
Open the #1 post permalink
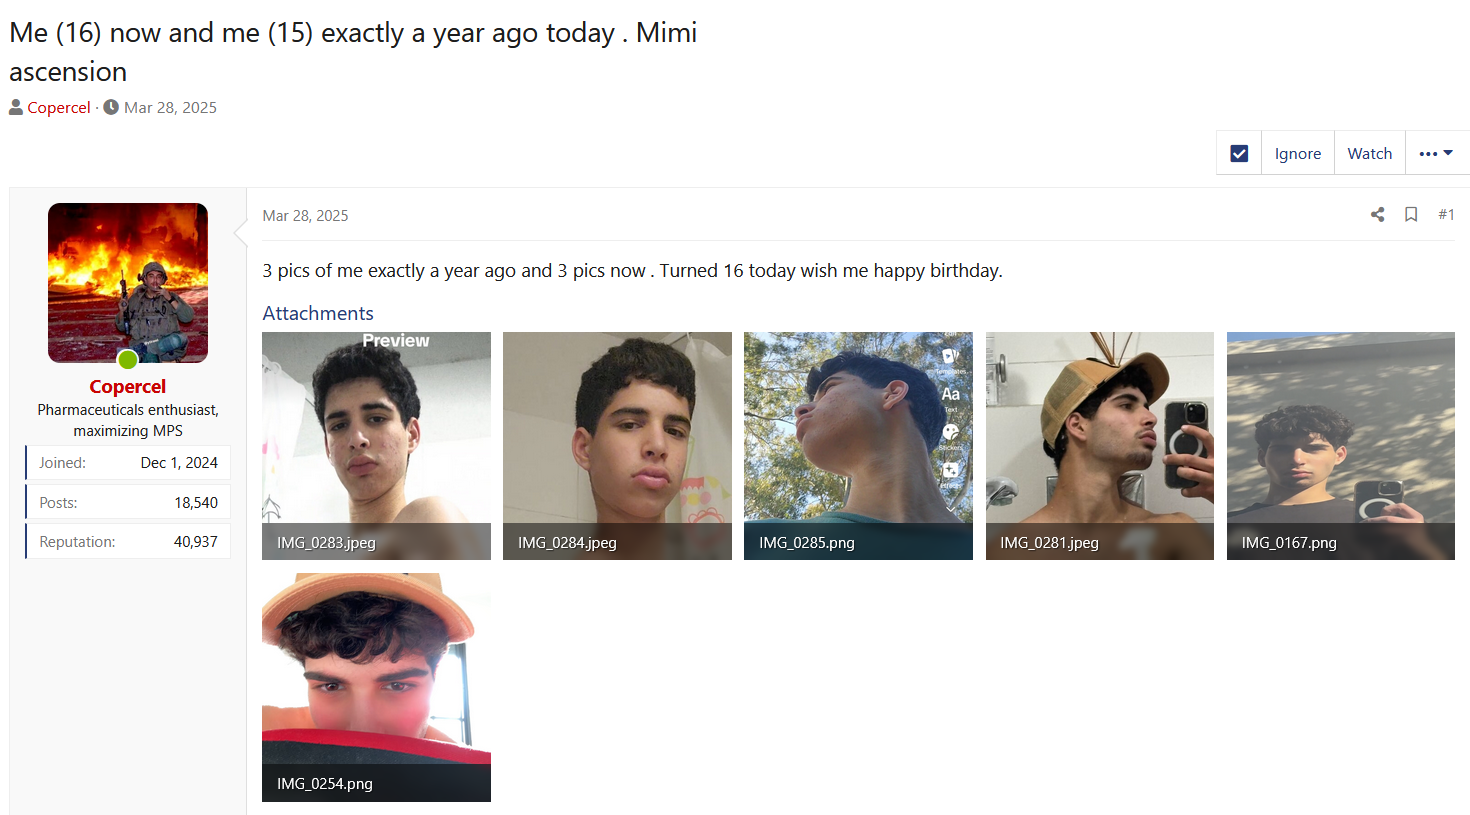pos(1446,214)
